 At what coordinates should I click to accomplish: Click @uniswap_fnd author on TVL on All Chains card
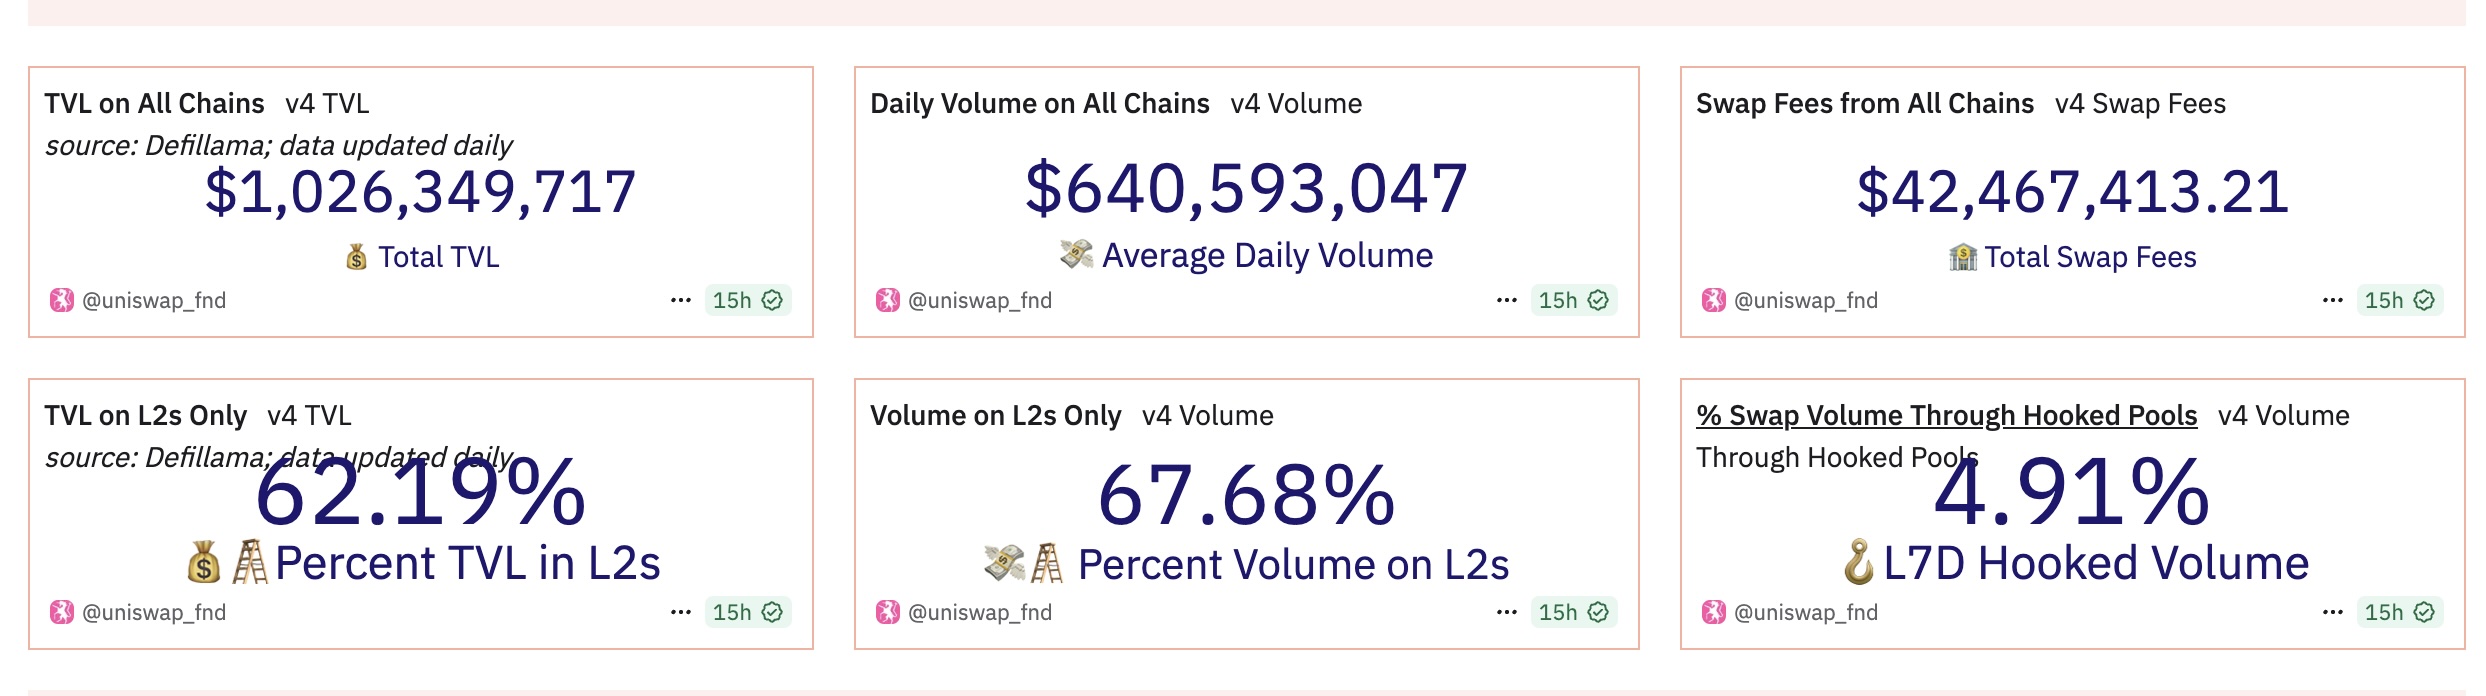[x=154, y=300]
